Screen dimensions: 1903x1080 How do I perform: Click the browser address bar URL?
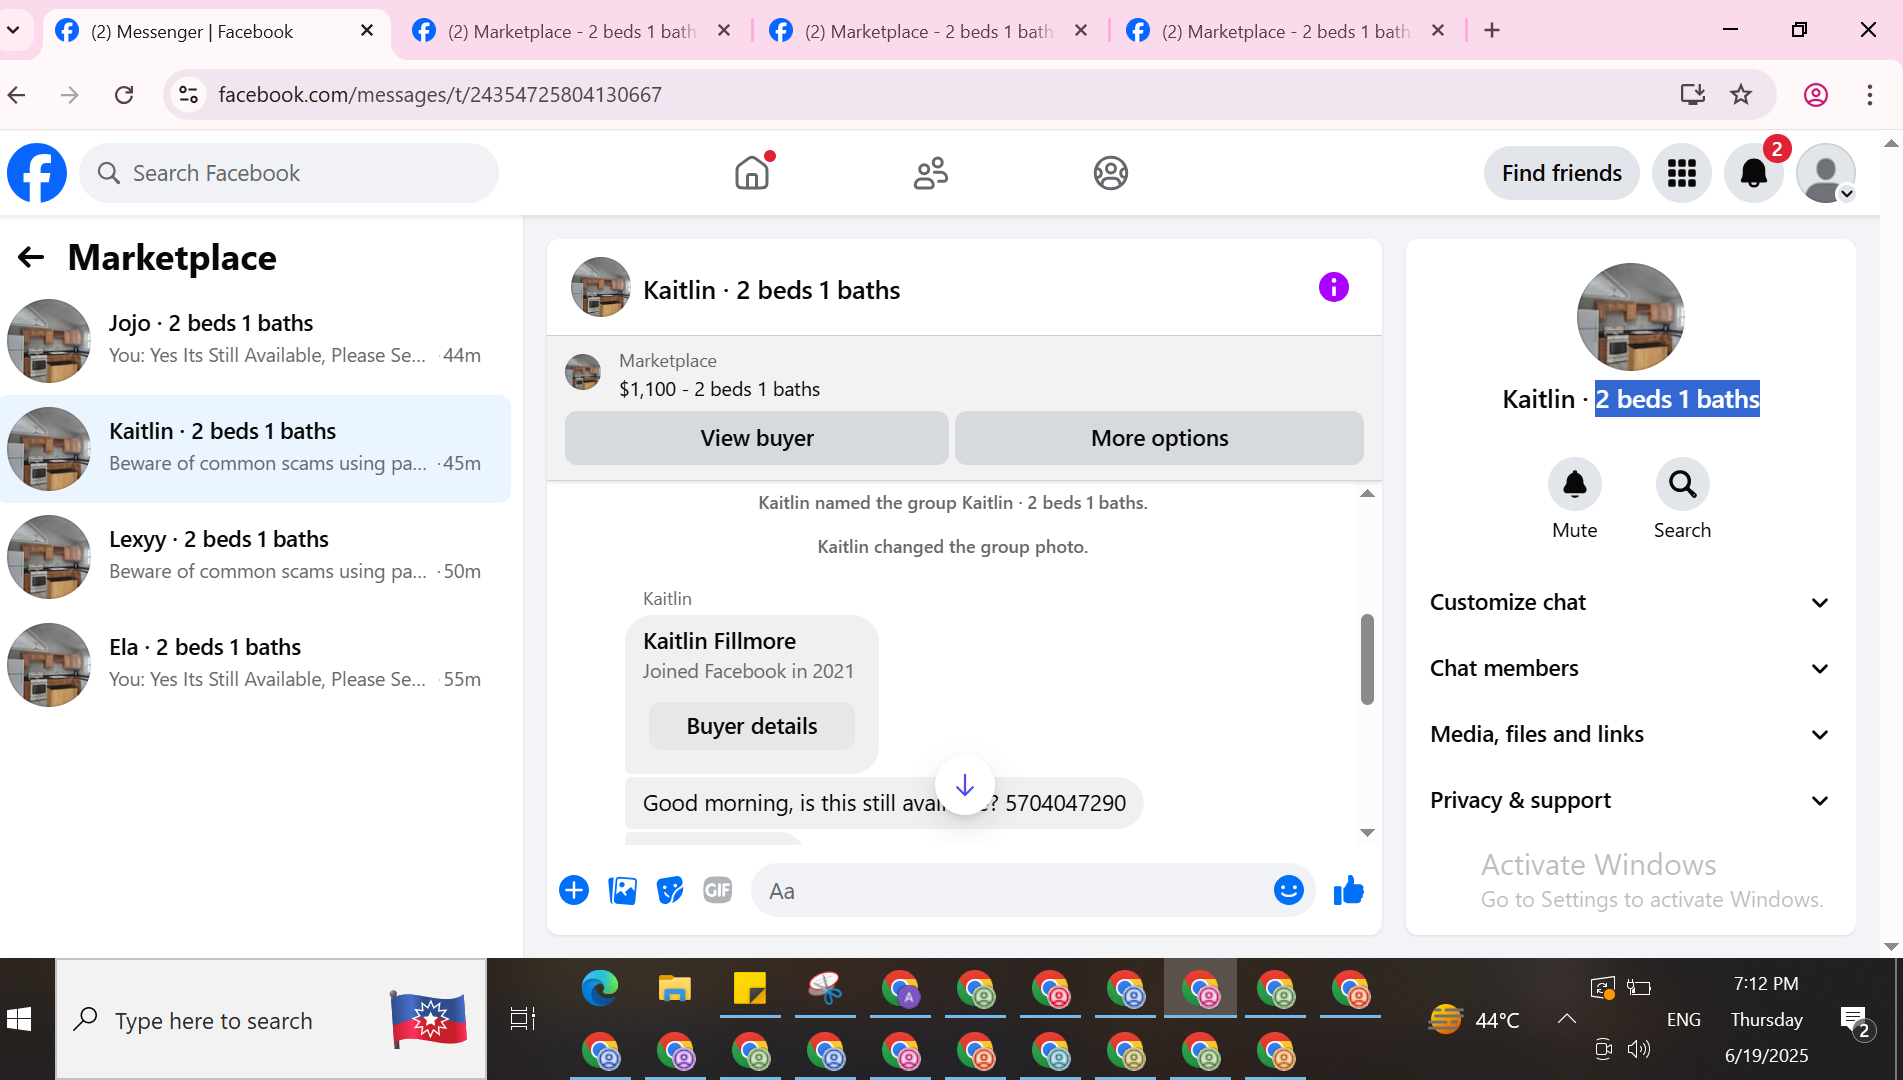(440, 95)
